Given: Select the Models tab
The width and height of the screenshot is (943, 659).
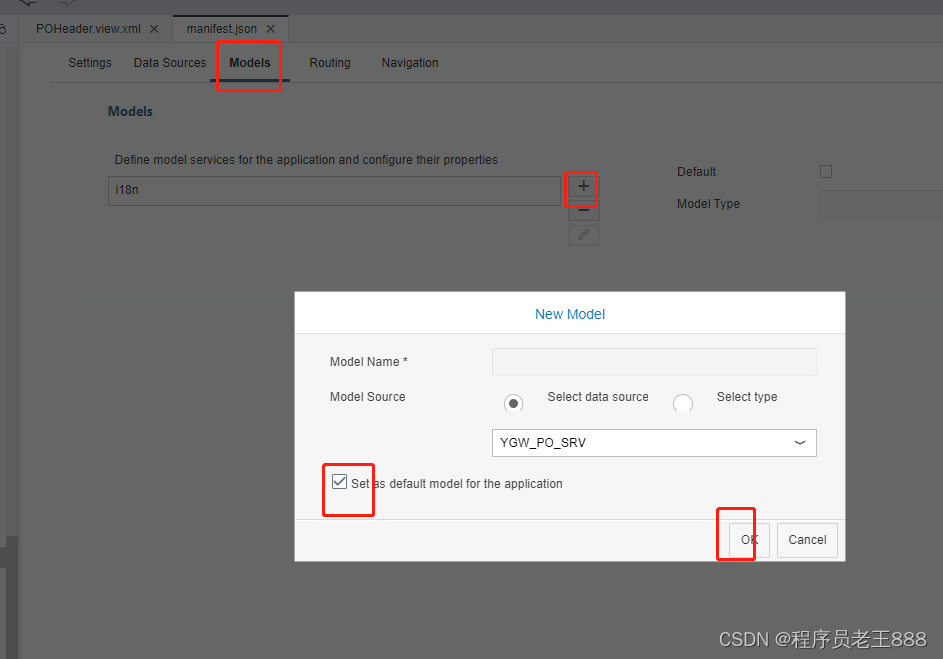Looking at the screenshot, I should pyautogui.click(x=250, y=63).
